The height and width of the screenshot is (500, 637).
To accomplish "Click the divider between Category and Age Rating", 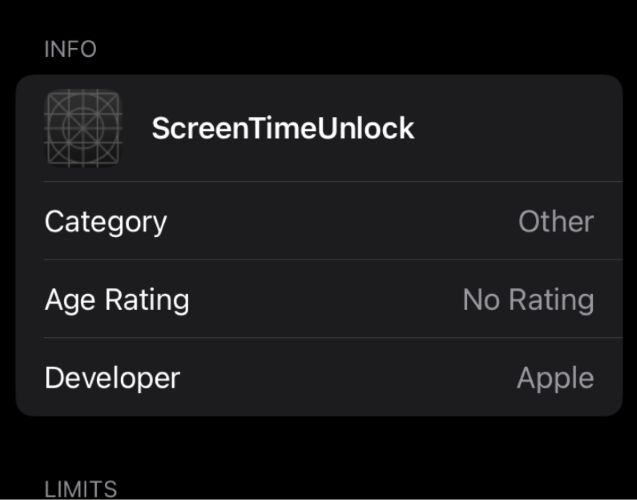I will tap(330, 260).
